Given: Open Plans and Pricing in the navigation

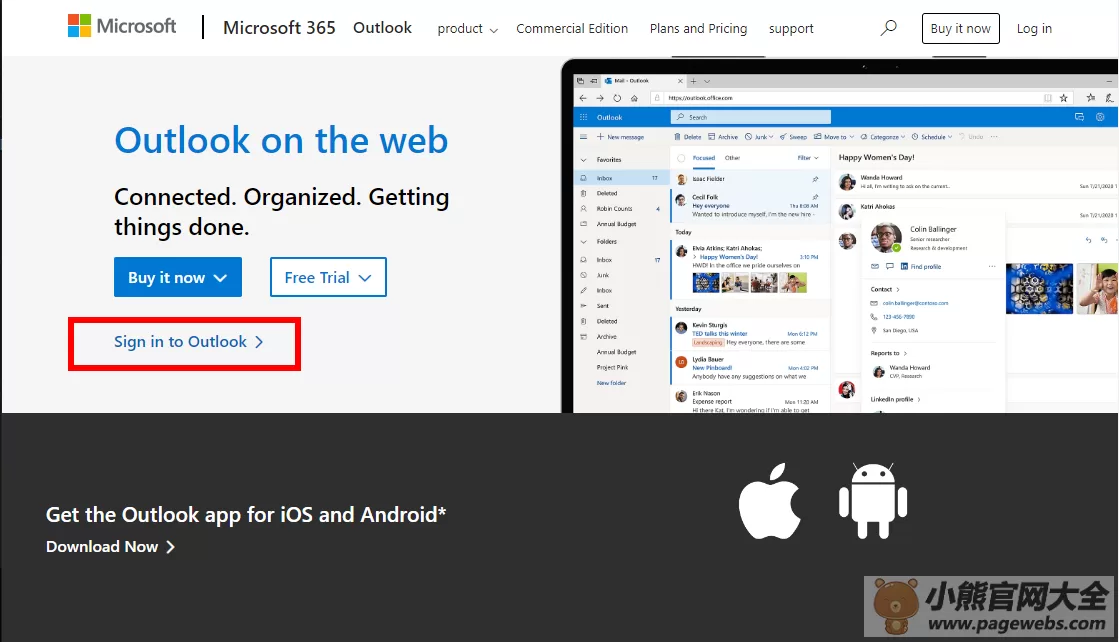Looking at the screenshot, I should click(698, 29).
